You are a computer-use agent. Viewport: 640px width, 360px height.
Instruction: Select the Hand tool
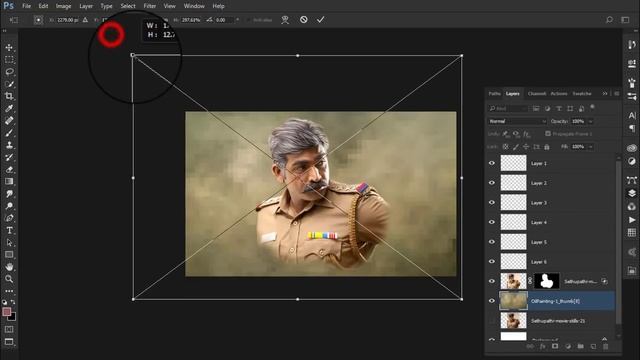[x=9, y=267]
